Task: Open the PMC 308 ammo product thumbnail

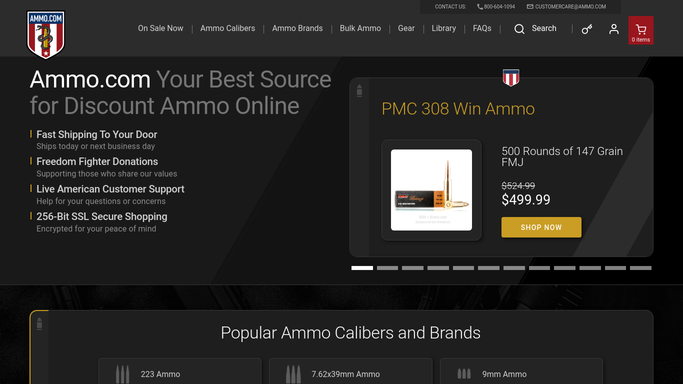Action: (431, 190)
